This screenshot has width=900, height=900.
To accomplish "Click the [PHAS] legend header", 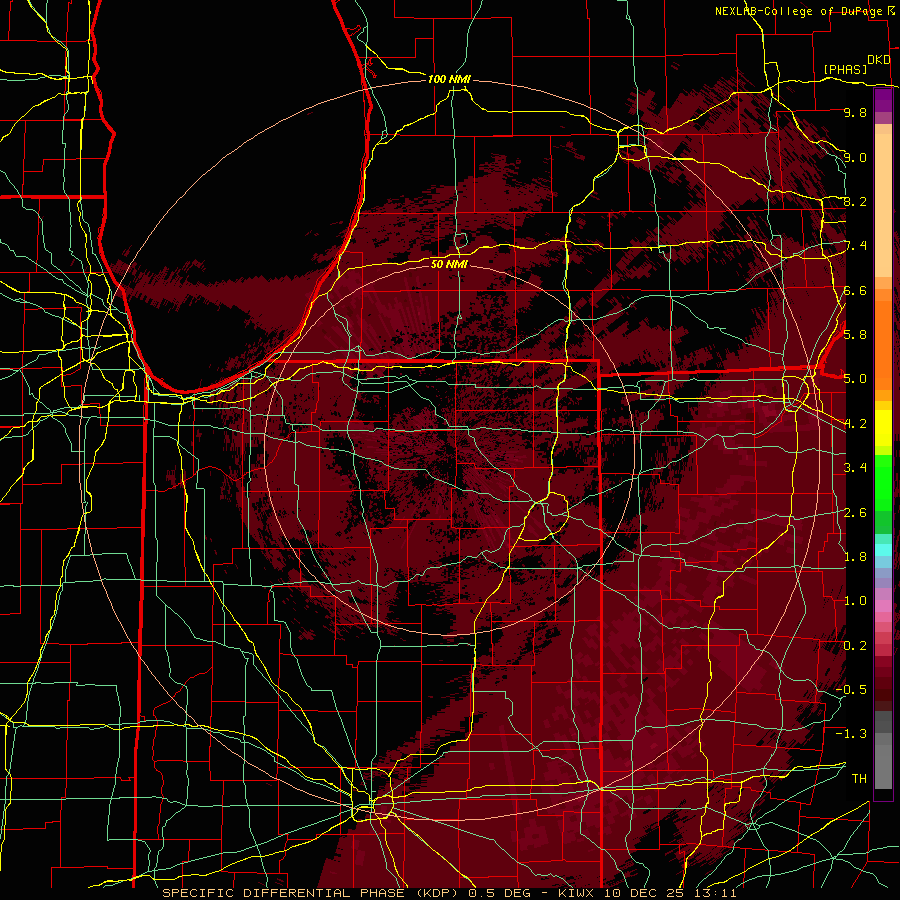I will 845,69.
